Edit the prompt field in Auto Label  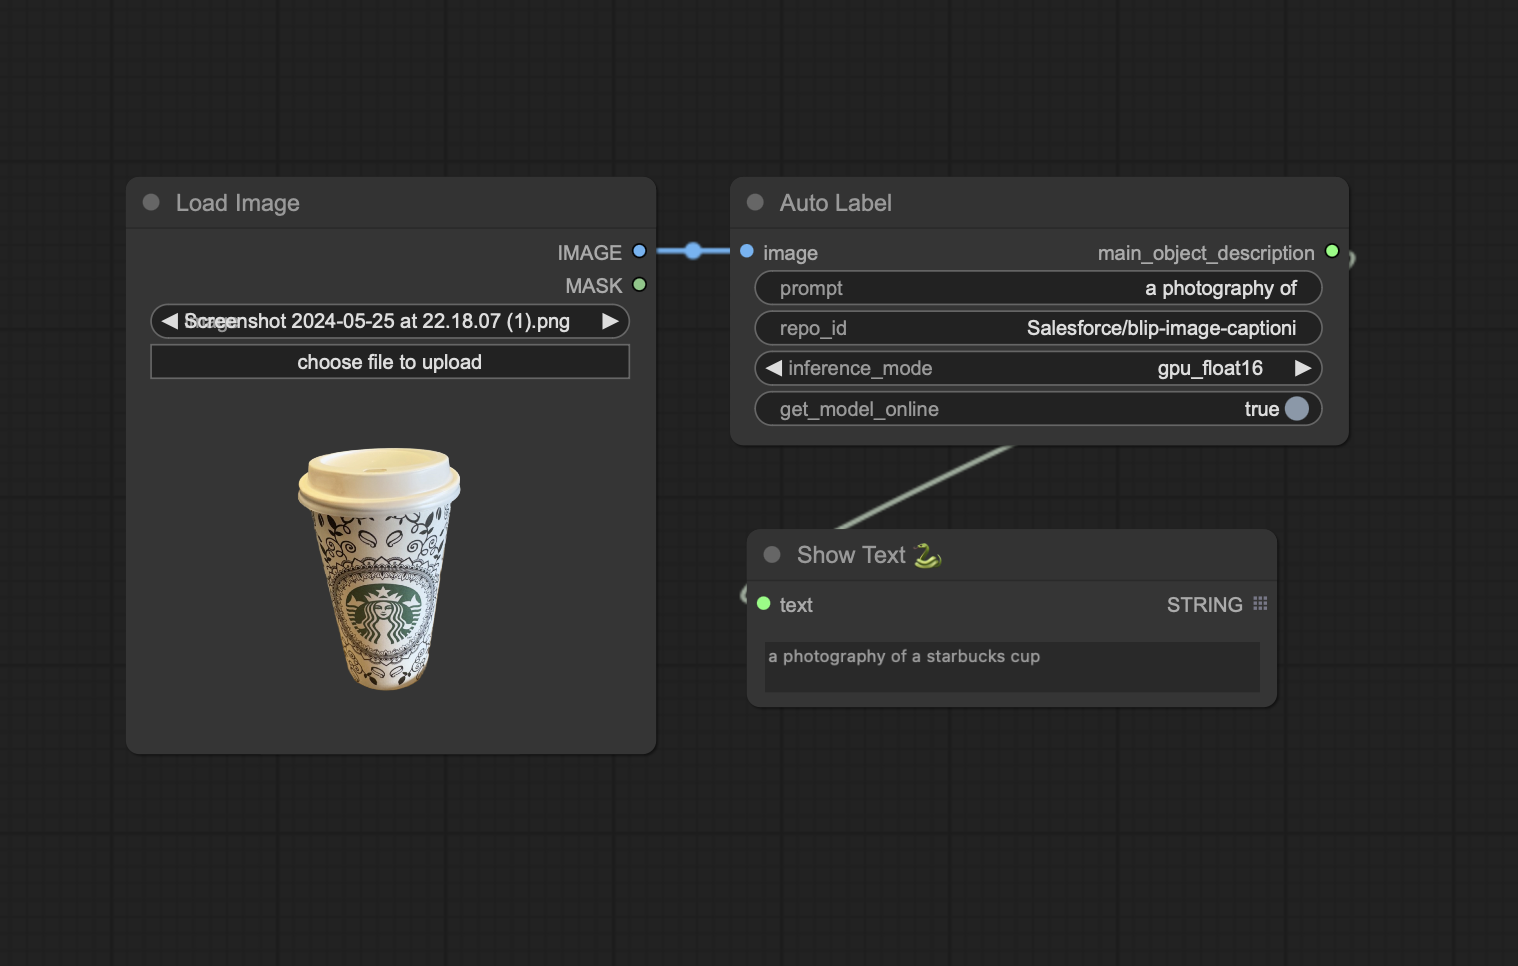click(1038, 288)
